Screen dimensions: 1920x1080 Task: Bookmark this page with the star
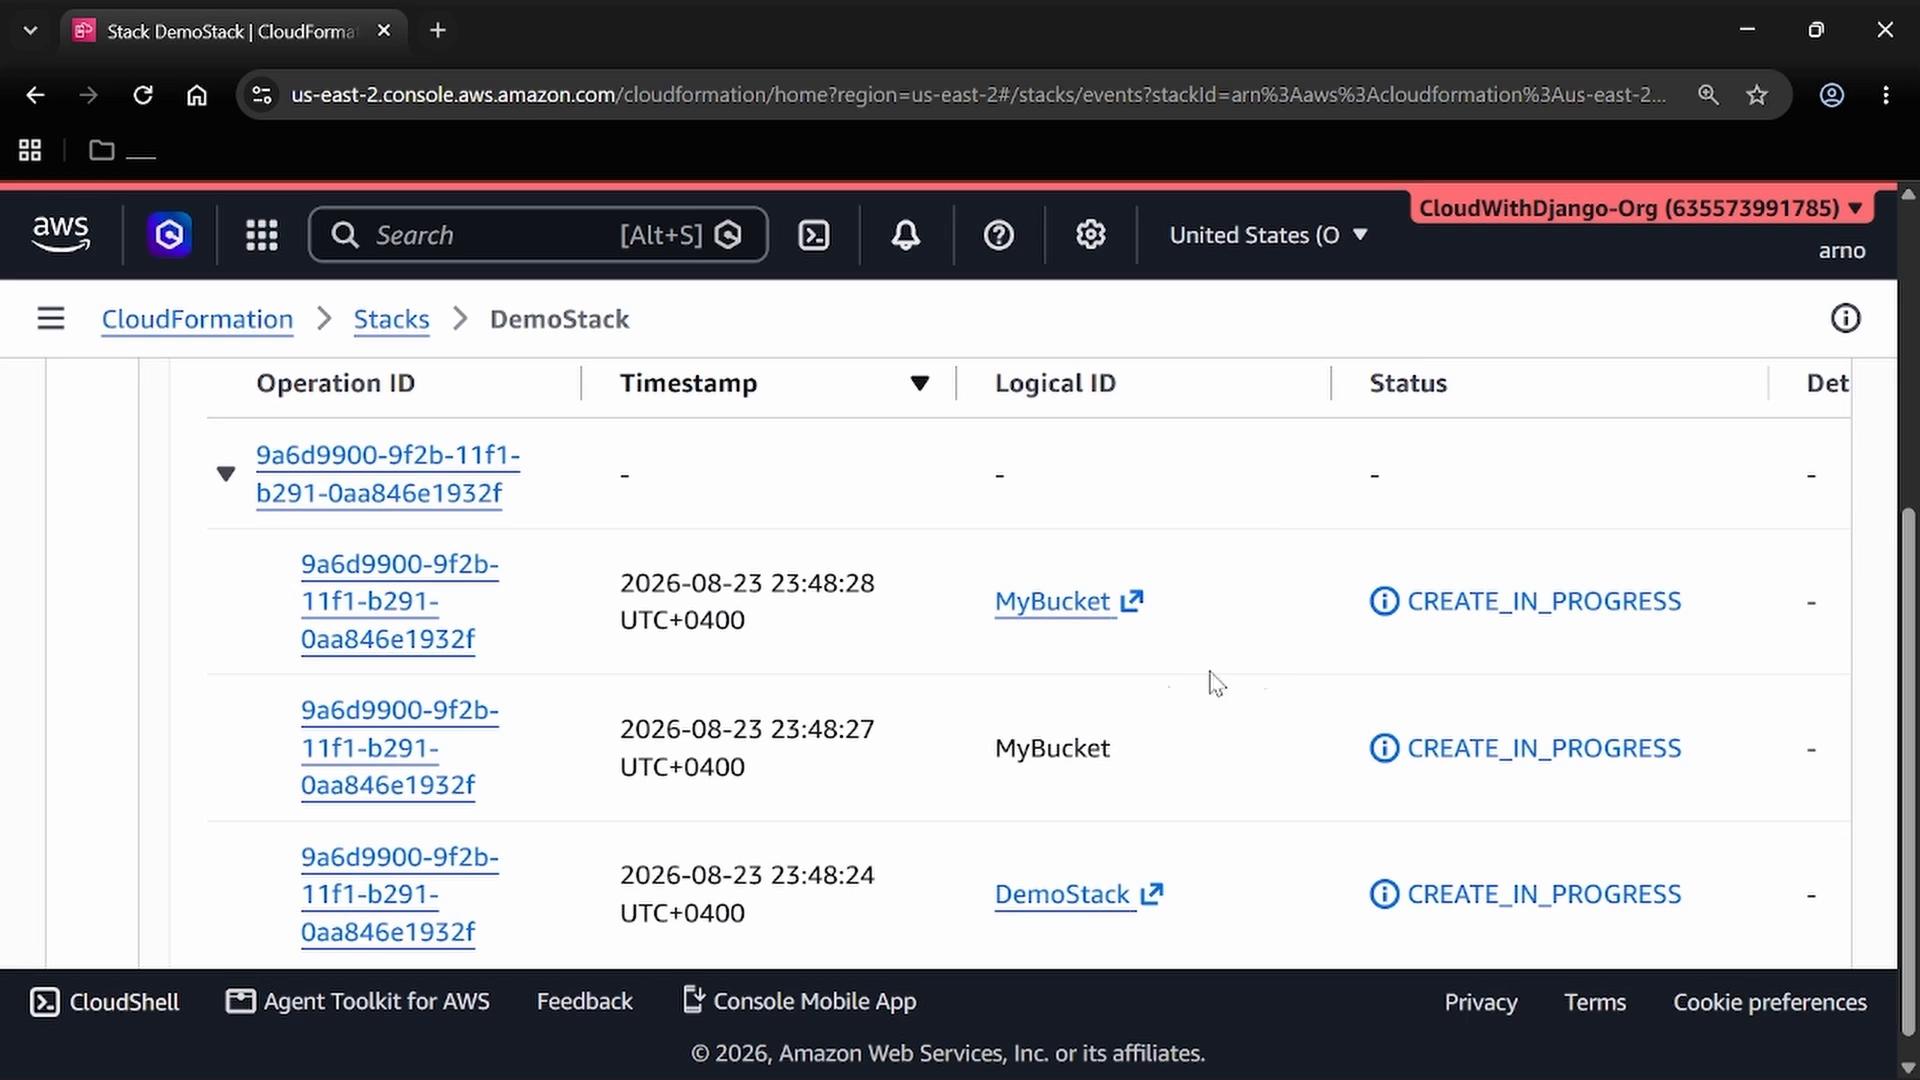pos(1757,95)
